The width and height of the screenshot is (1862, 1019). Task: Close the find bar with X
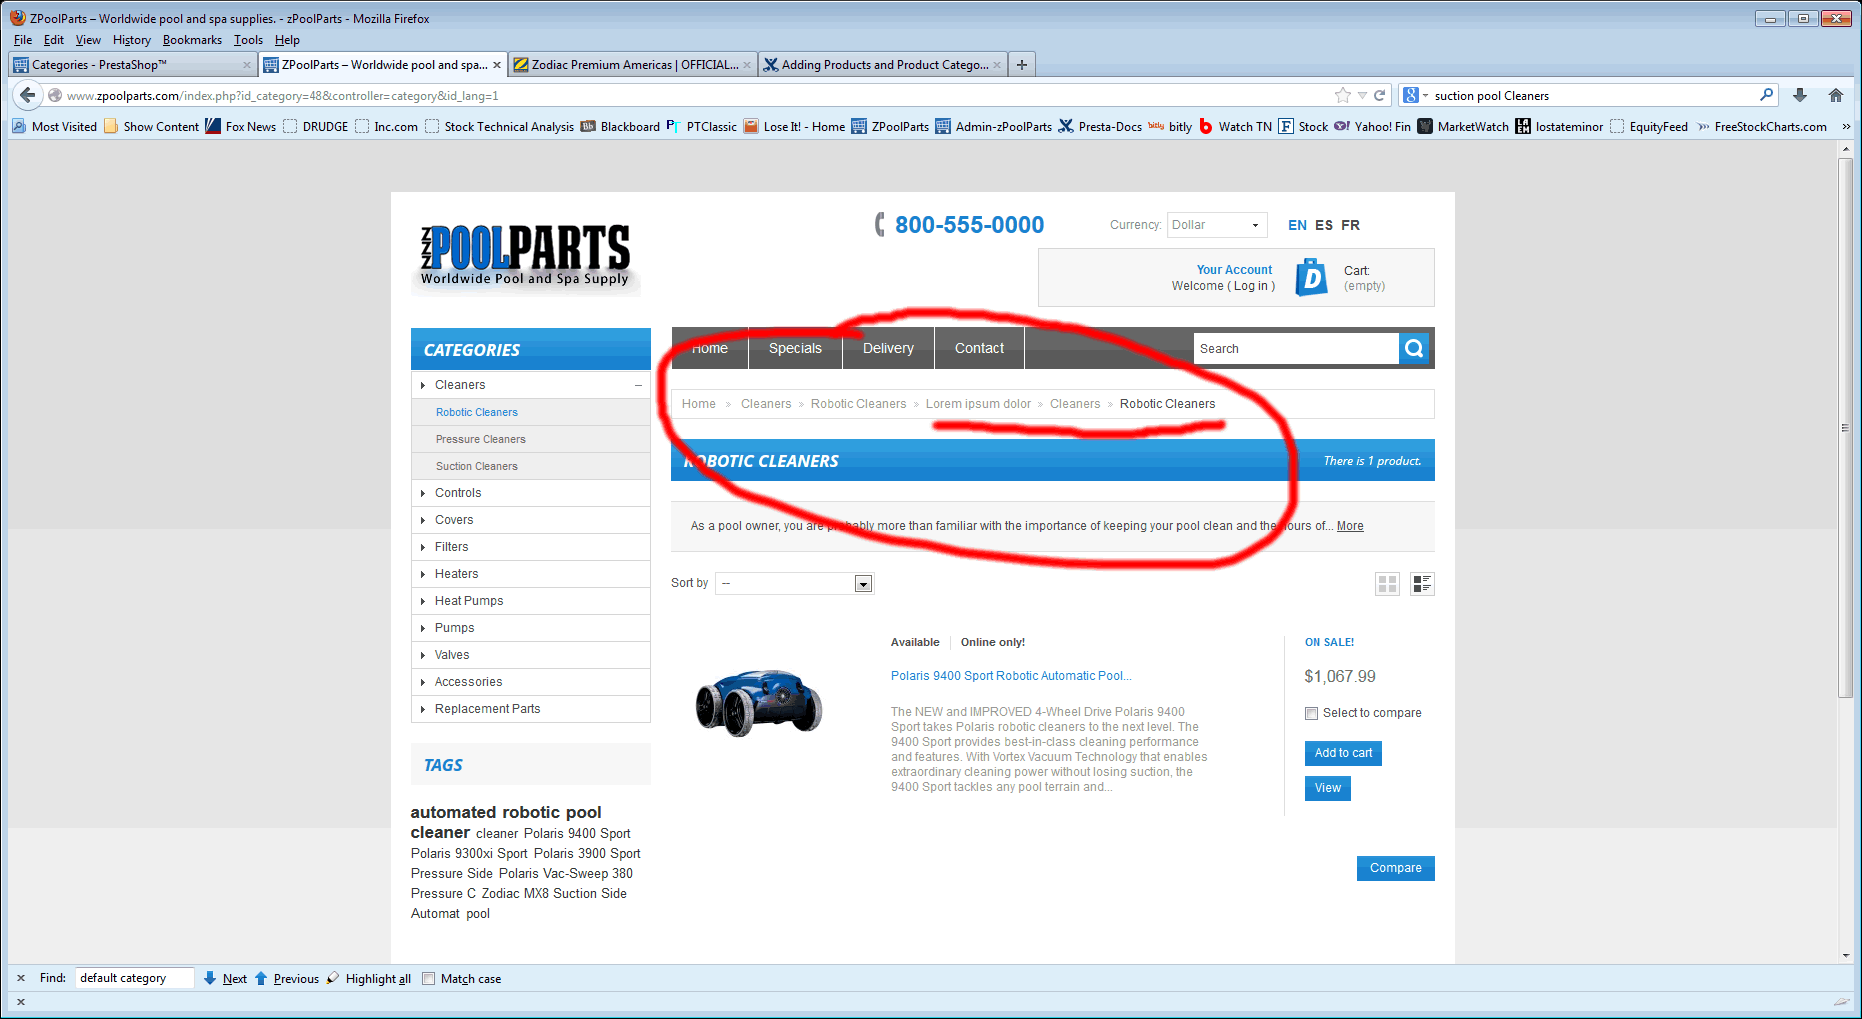(21, 978)
